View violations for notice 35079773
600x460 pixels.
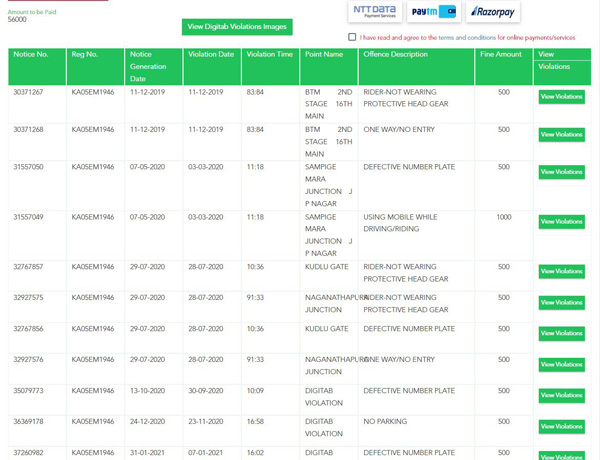(x=561, y=395)
